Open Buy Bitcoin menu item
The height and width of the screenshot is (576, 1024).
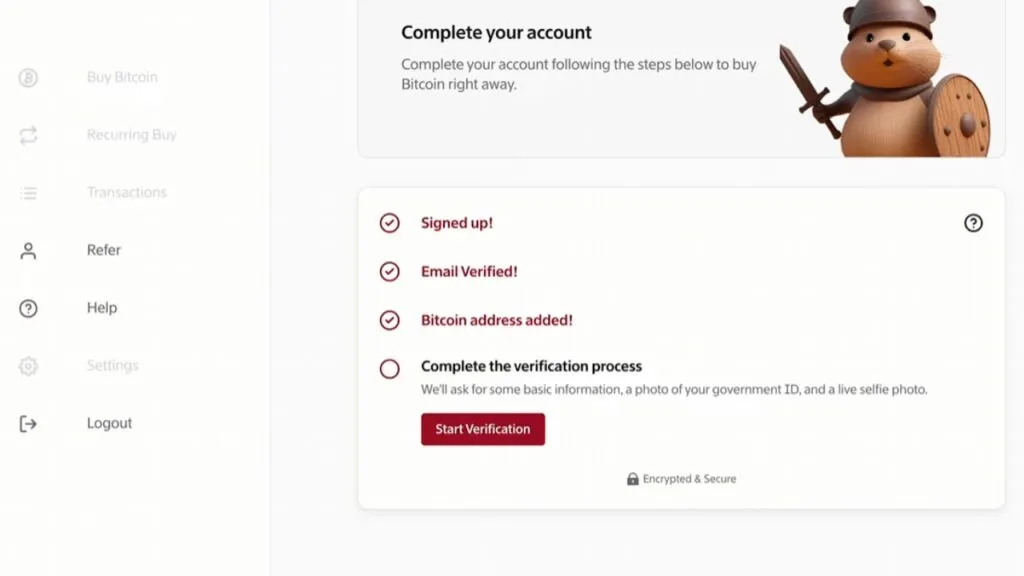pyautogui.click(x=122, y=77)
